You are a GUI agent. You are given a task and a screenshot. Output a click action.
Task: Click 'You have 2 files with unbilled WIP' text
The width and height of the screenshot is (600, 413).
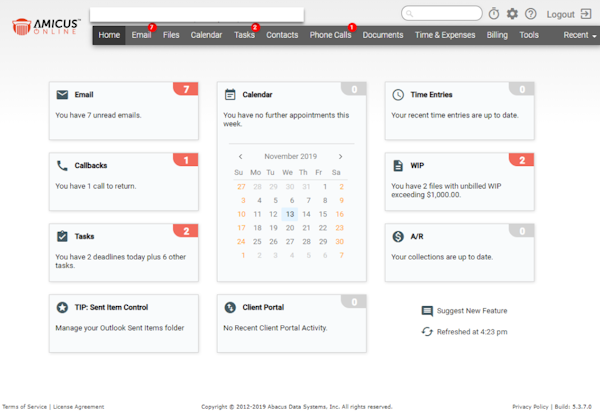[446, 186]
